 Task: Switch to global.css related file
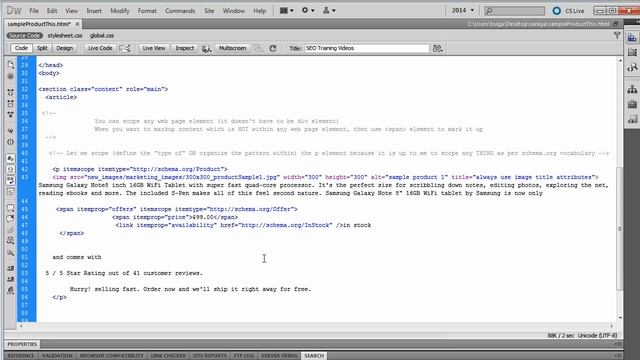click(x=102, y=36)
